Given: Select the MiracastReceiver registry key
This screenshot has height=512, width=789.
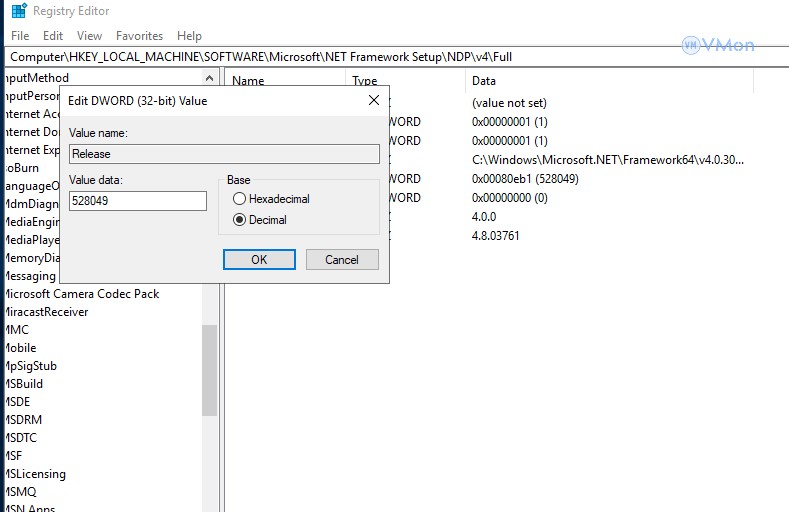Looking at the screenshot, I should tap(46, 312).
